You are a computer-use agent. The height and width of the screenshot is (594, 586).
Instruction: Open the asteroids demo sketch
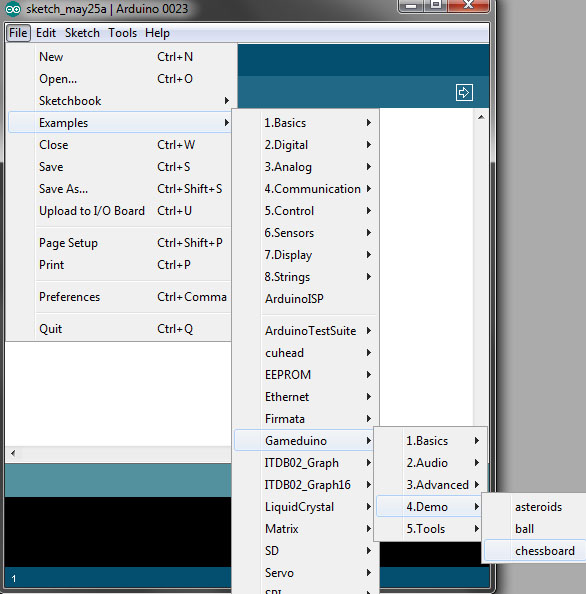pos(535,506)
